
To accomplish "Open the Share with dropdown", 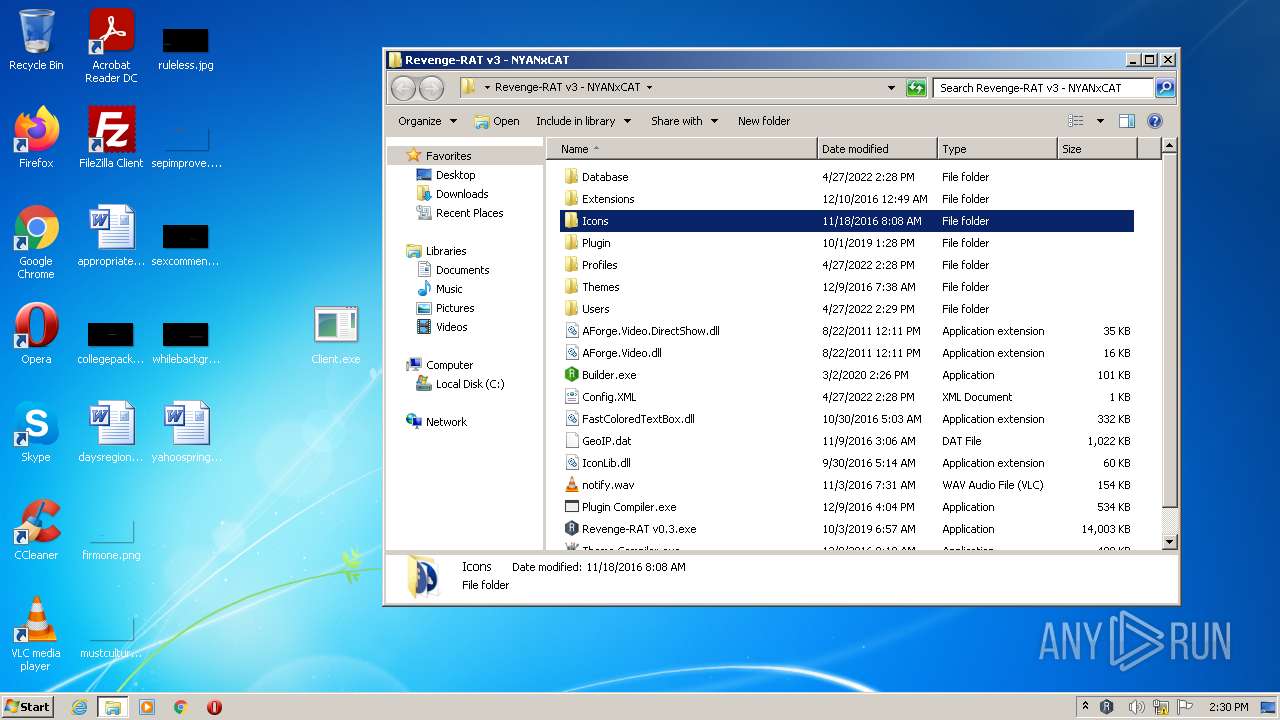I will [x=684, y=121].
